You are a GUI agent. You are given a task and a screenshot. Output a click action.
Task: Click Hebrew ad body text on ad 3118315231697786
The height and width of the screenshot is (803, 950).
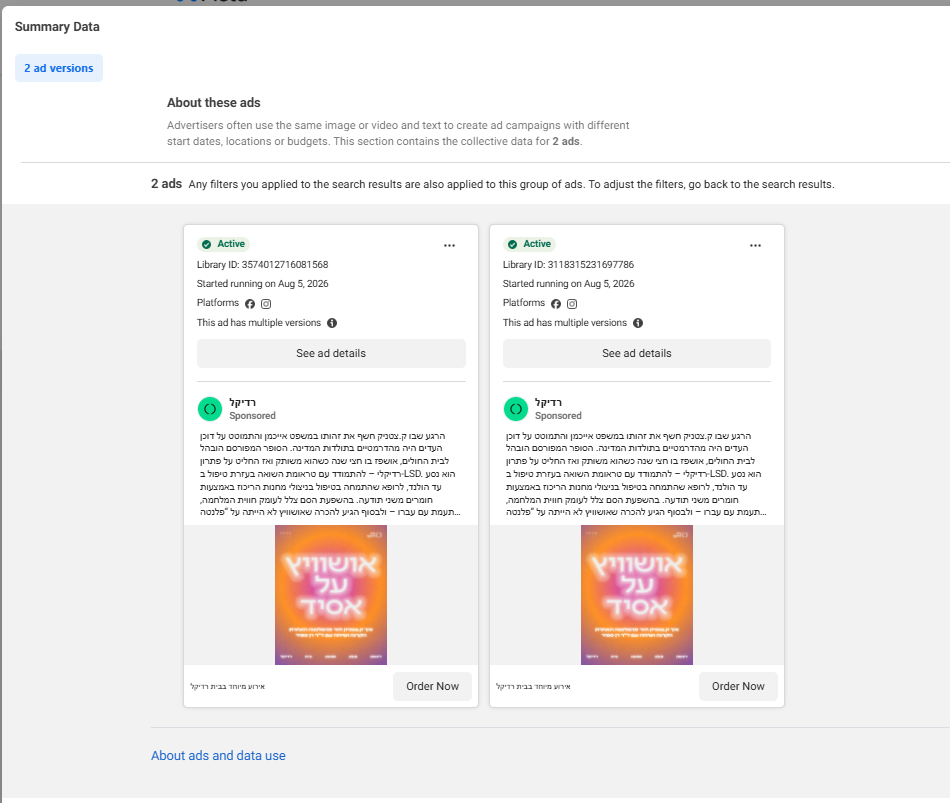click(636, 474)
